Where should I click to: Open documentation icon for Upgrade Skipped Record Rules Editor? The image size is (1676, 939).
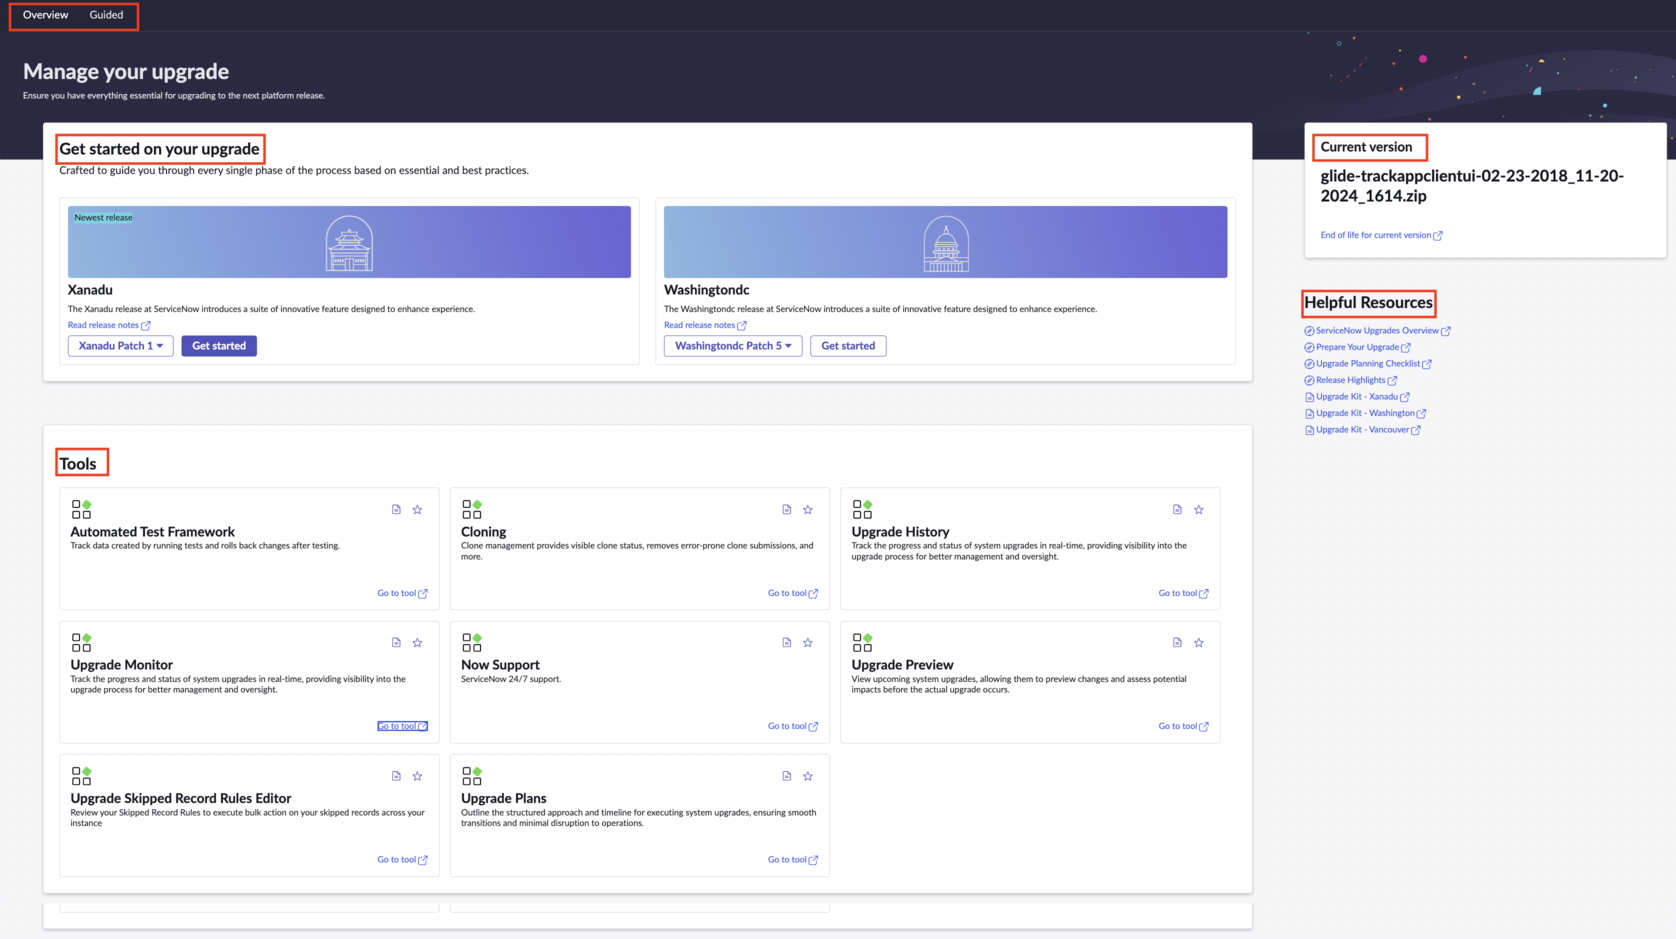[396, 776]
